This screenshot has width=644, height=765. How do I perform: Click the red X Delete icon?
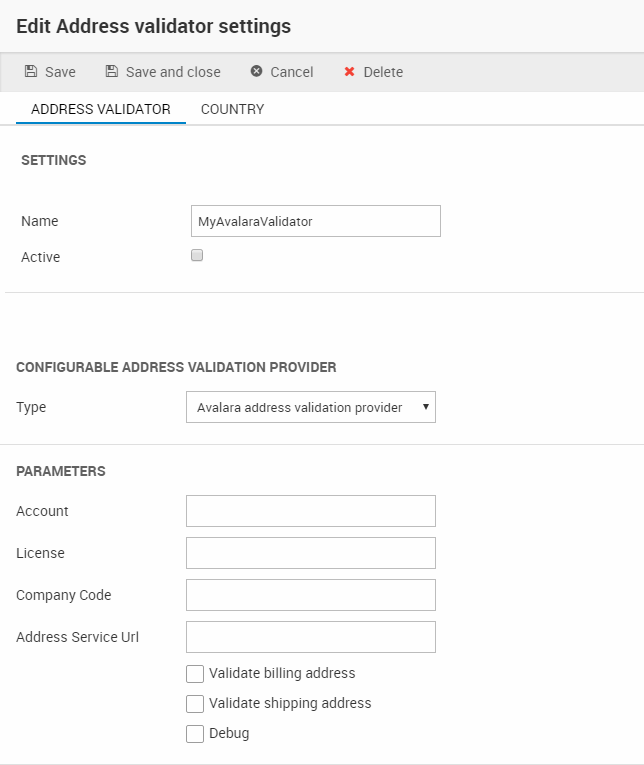349,72
